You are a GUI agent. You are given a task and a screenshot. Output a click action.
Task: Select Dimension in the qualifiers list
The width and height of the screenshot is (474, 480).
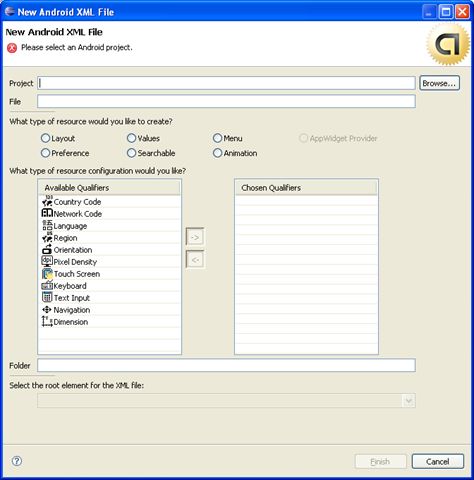pyautogui.click(x=110, y=322)
